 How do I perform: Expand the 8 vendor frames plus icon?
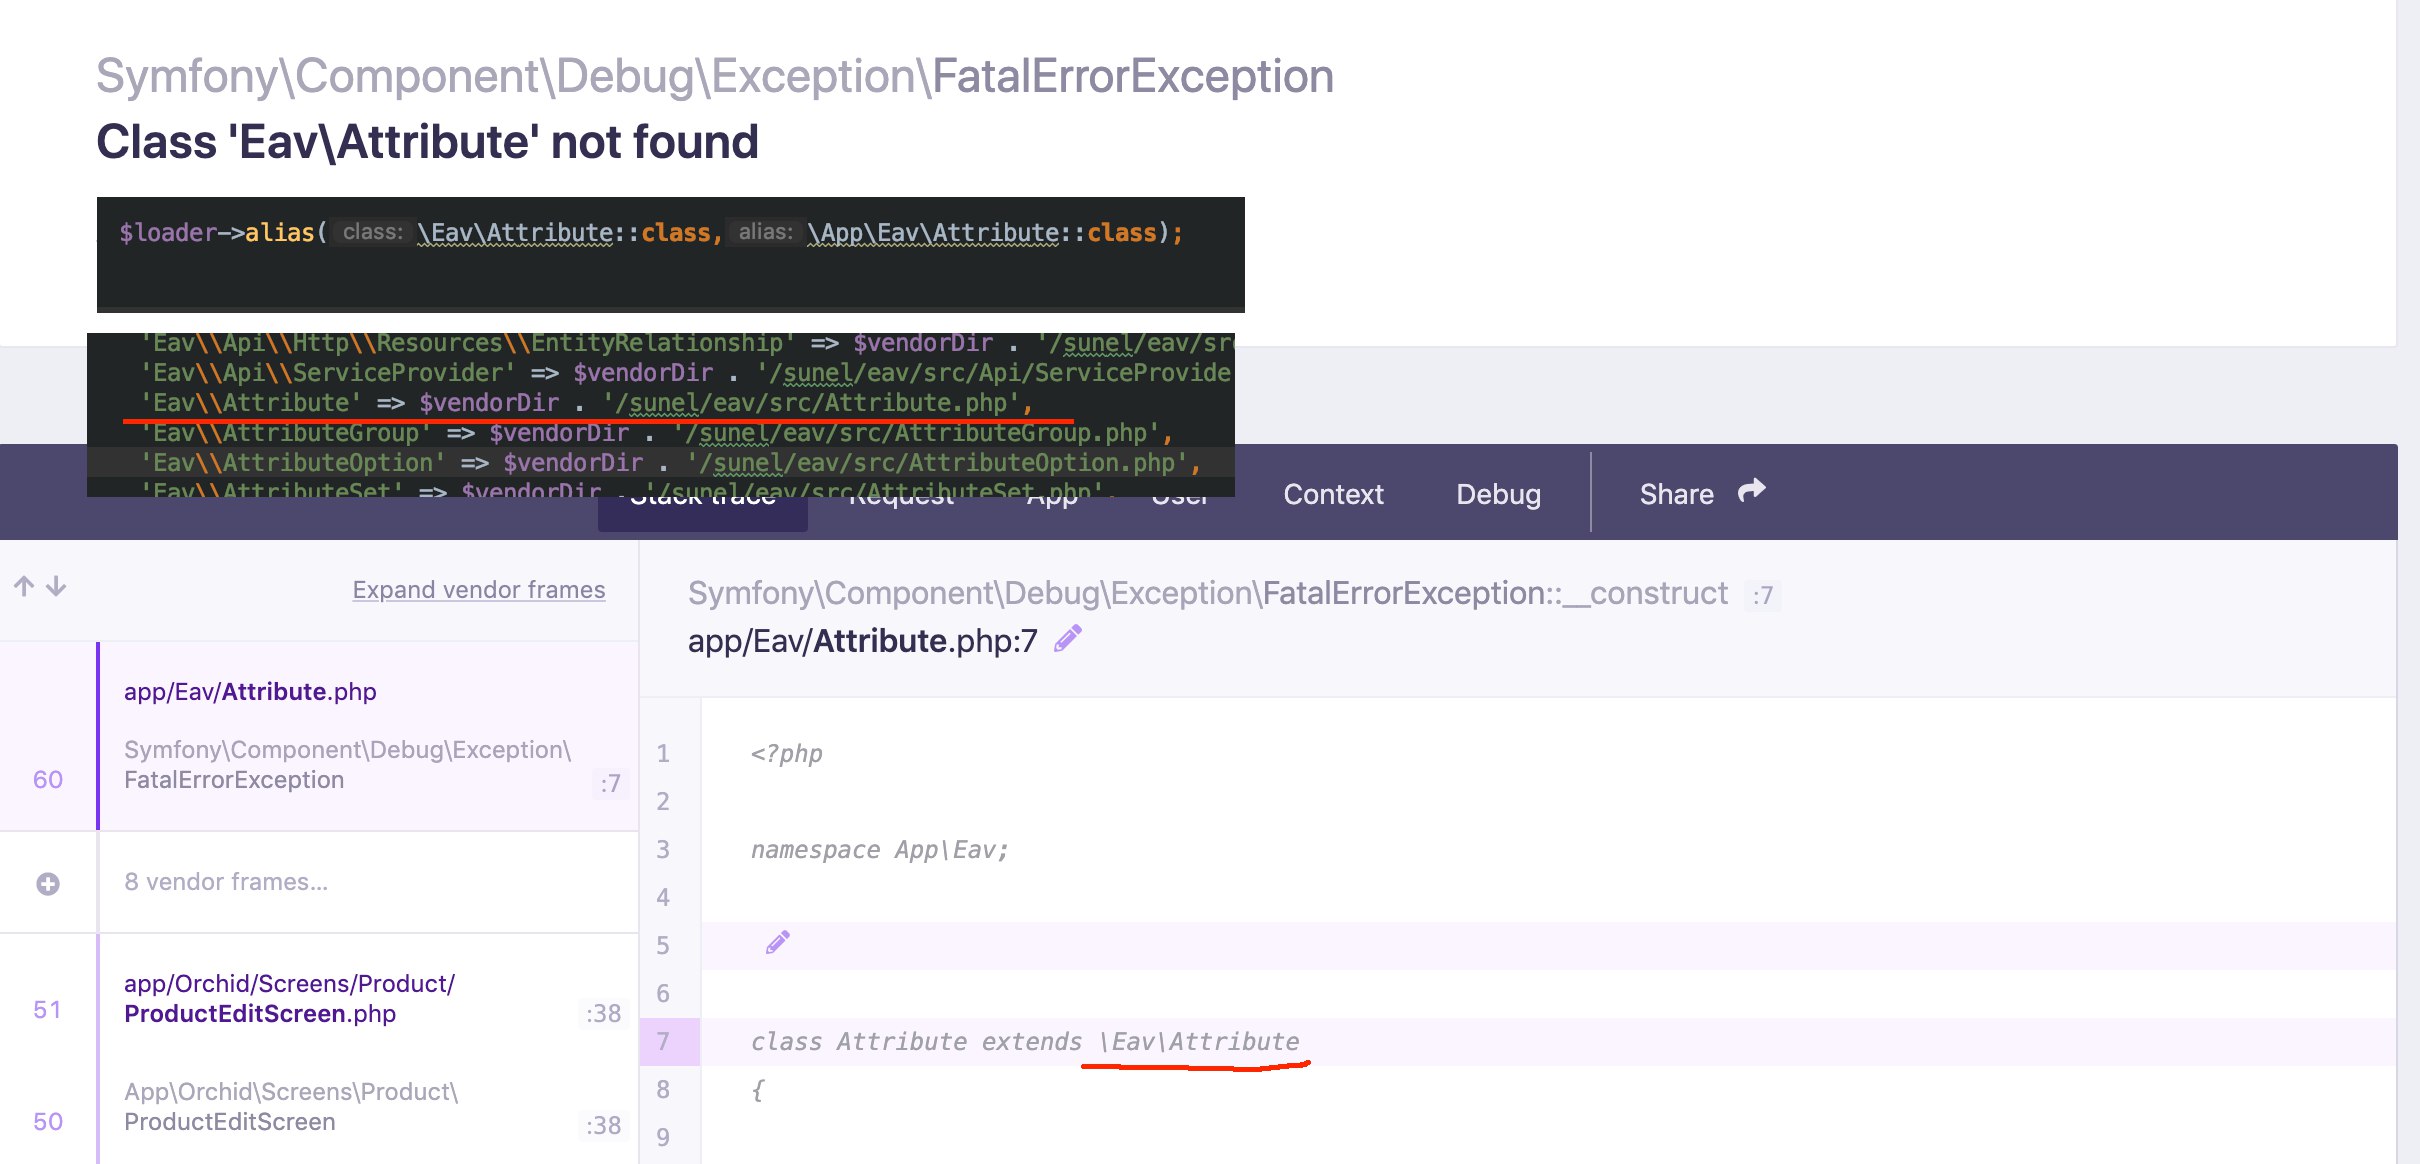[x=48, y=884]
